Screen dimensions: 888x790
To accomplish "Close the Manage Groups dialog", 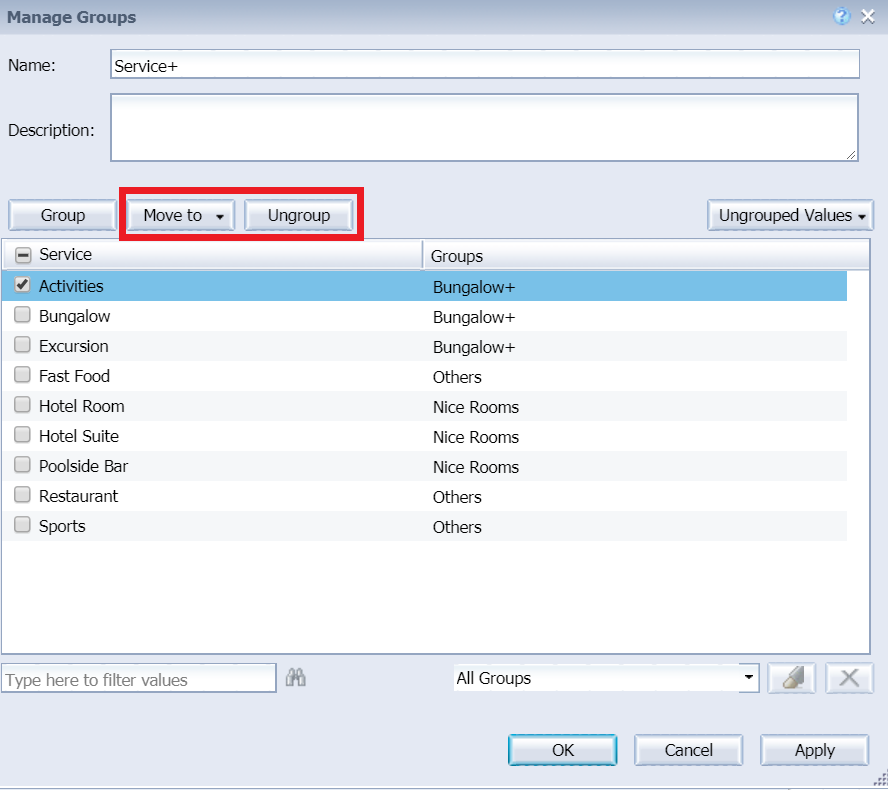I will (868, 16).
